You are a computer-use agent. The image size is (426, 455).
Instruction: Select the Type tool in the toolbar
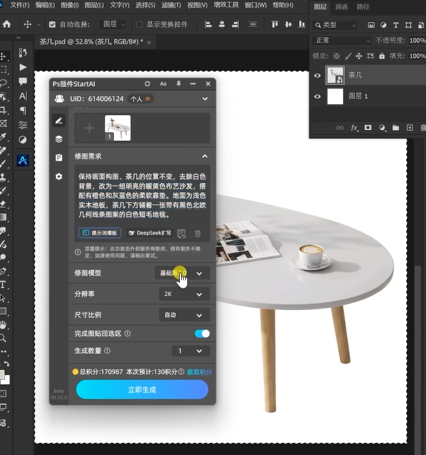pos(3,284)
